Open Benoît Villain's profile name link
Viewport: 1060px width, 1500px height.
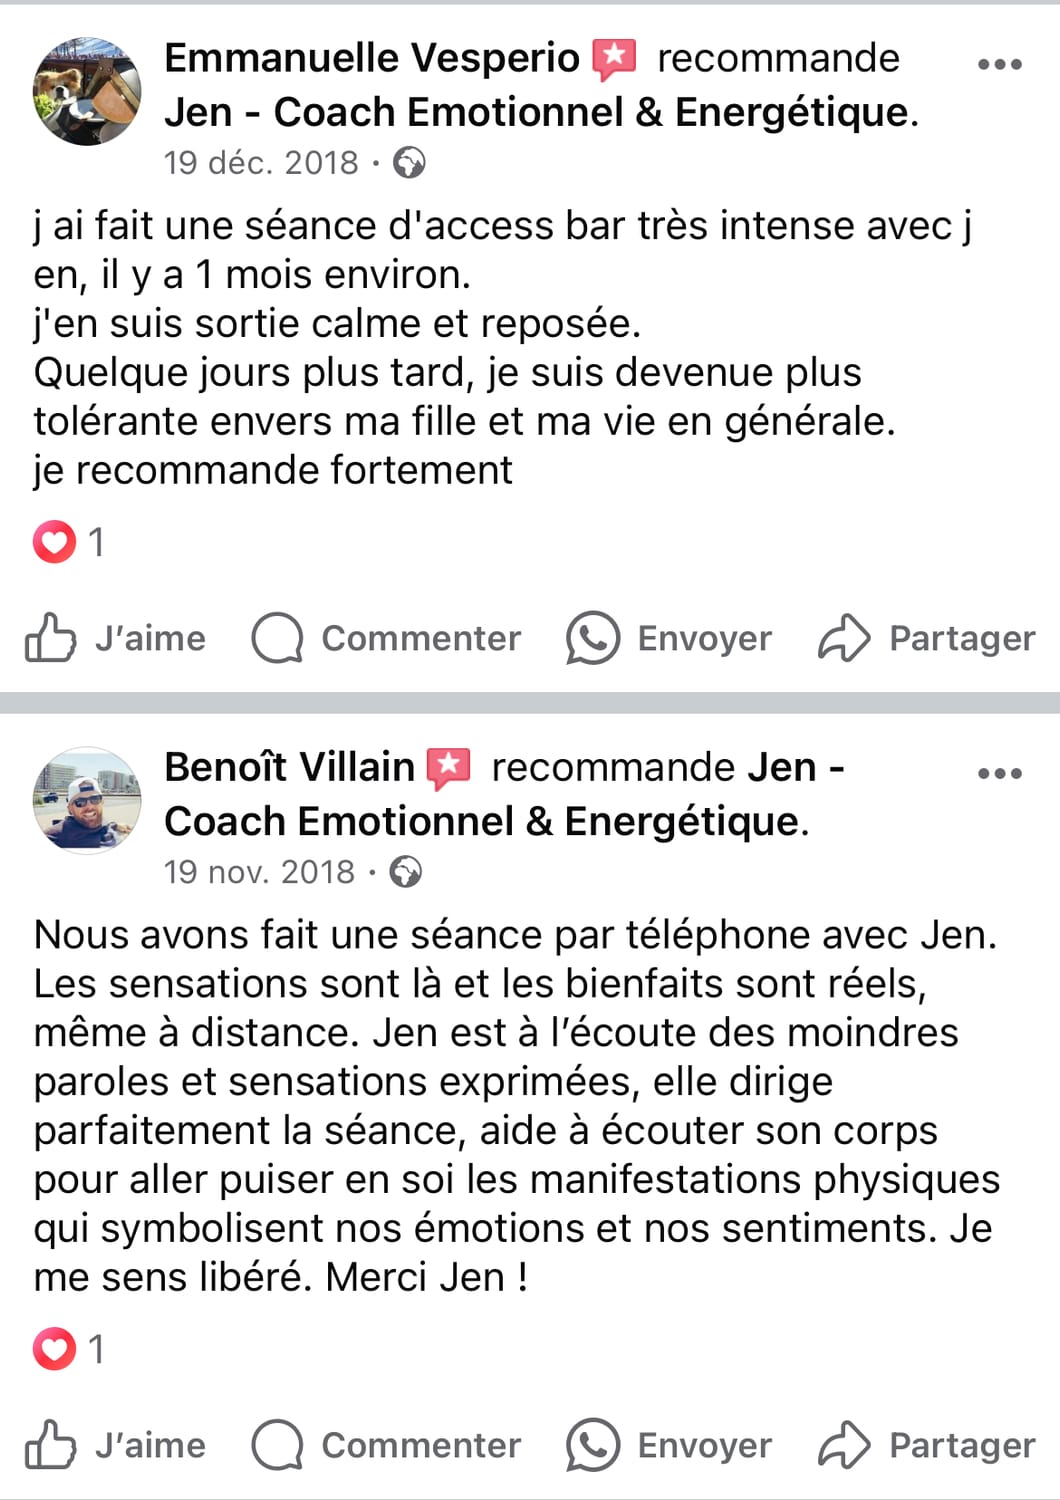pyautogui.click(x=289, y=767)
